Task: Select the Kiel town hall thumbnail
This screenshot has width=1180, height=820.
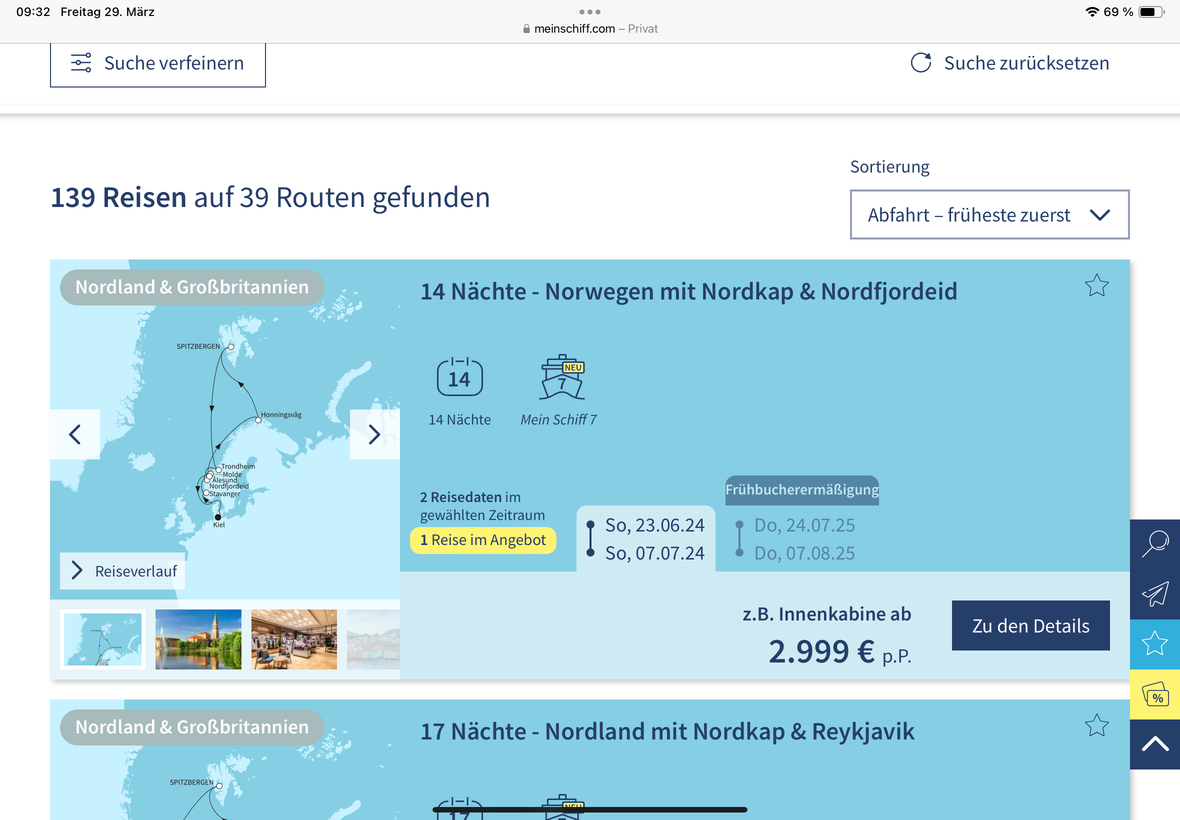Action: click(198, 639)
